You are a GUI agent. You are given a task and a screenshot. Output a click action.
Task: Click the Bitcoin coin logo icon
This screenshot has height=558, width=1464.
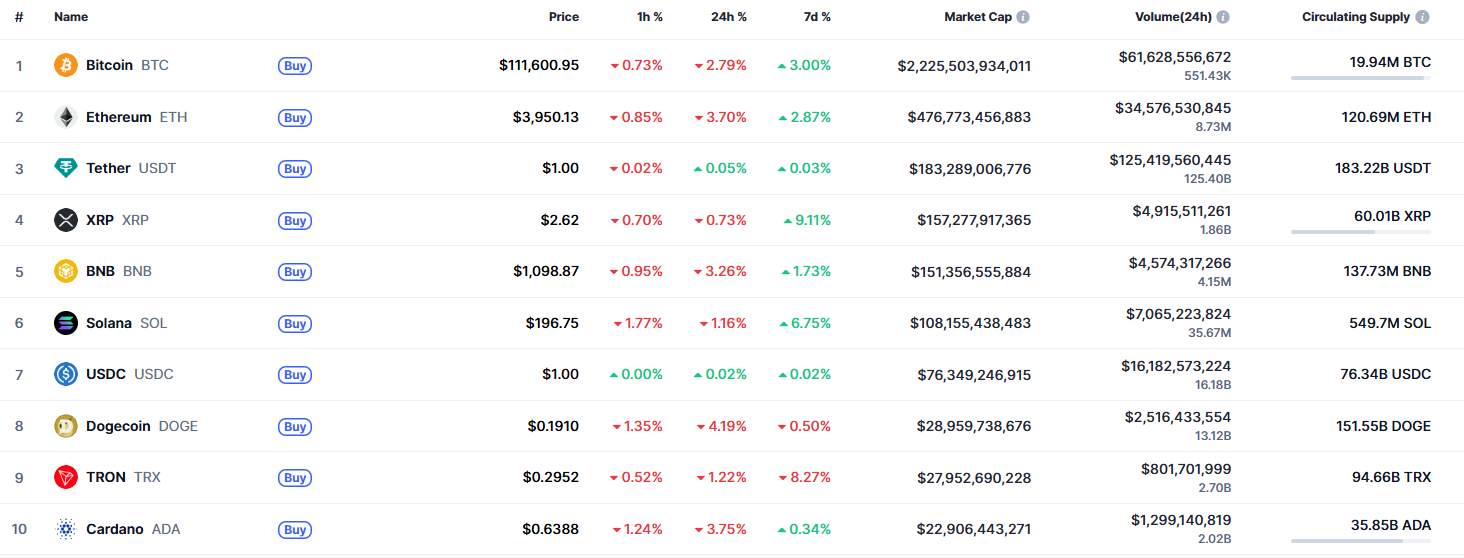pyautogui.click(x=65, y=65)
